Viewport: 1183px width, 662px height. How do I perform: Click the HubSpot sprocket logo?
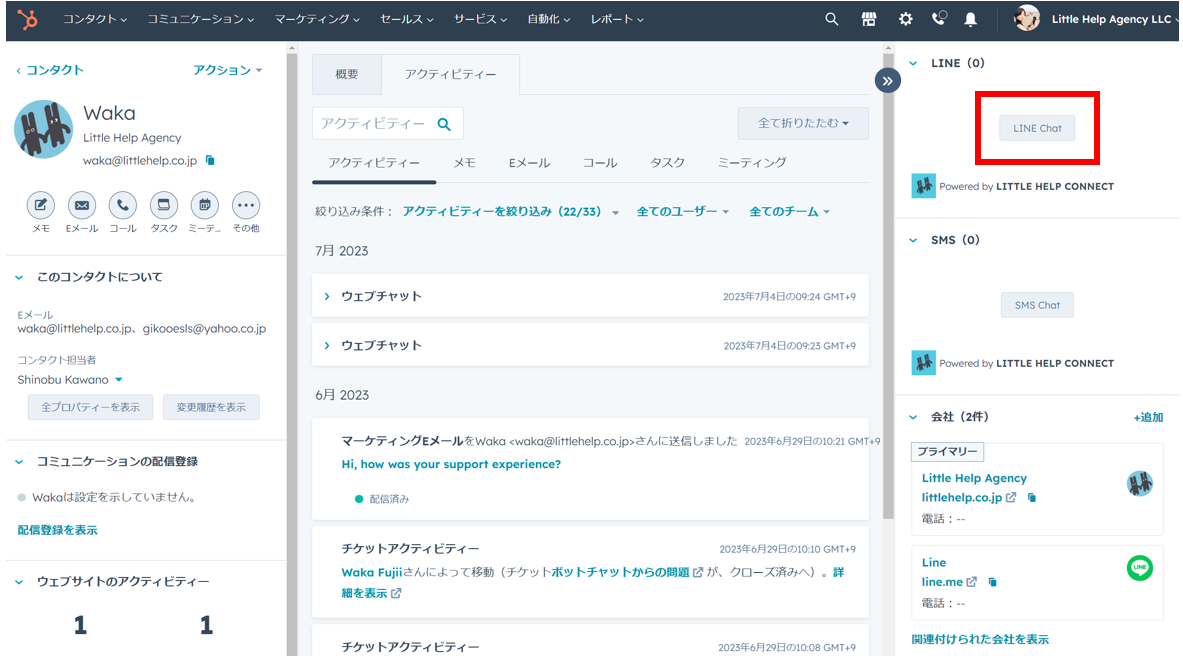(x=27, y=19)
